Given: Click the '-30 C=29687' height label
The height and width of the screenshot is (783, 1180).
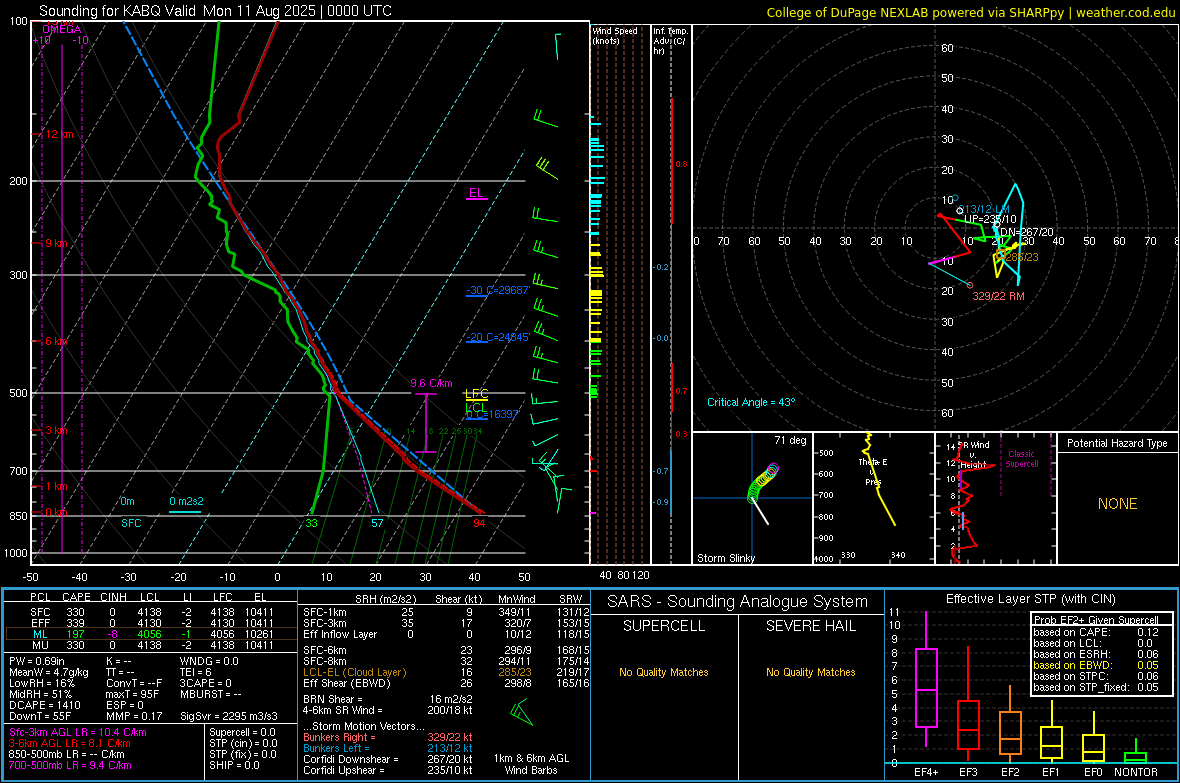Looking at the screenshot, I should 498,290.
